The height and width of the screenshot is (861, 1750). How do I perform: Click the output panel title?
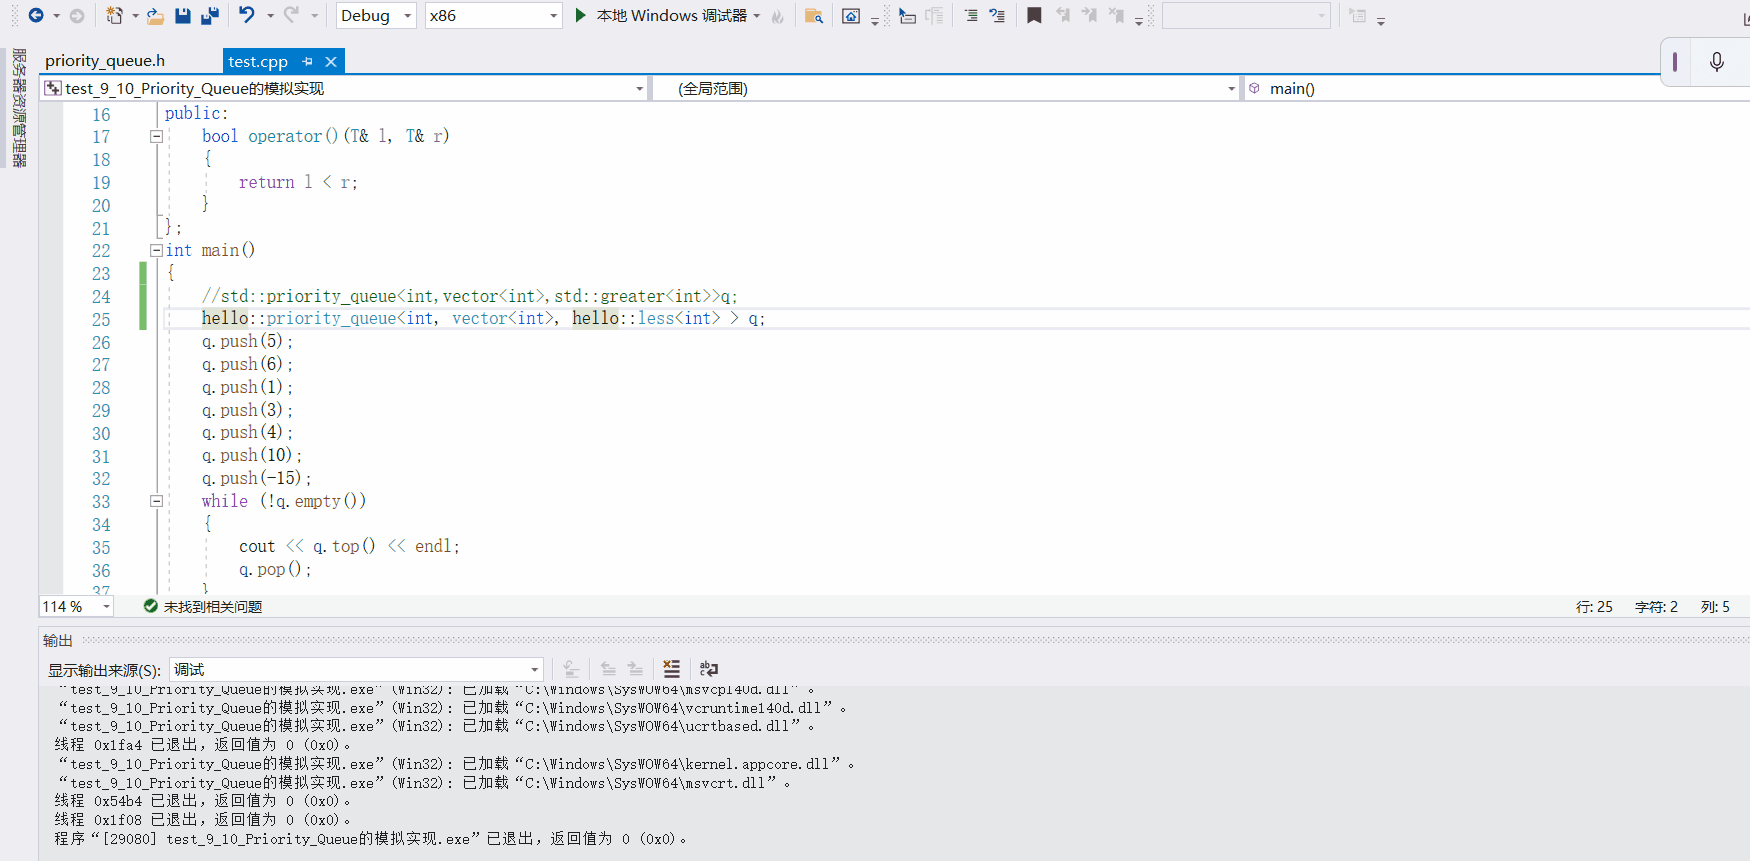coord(58,640)
